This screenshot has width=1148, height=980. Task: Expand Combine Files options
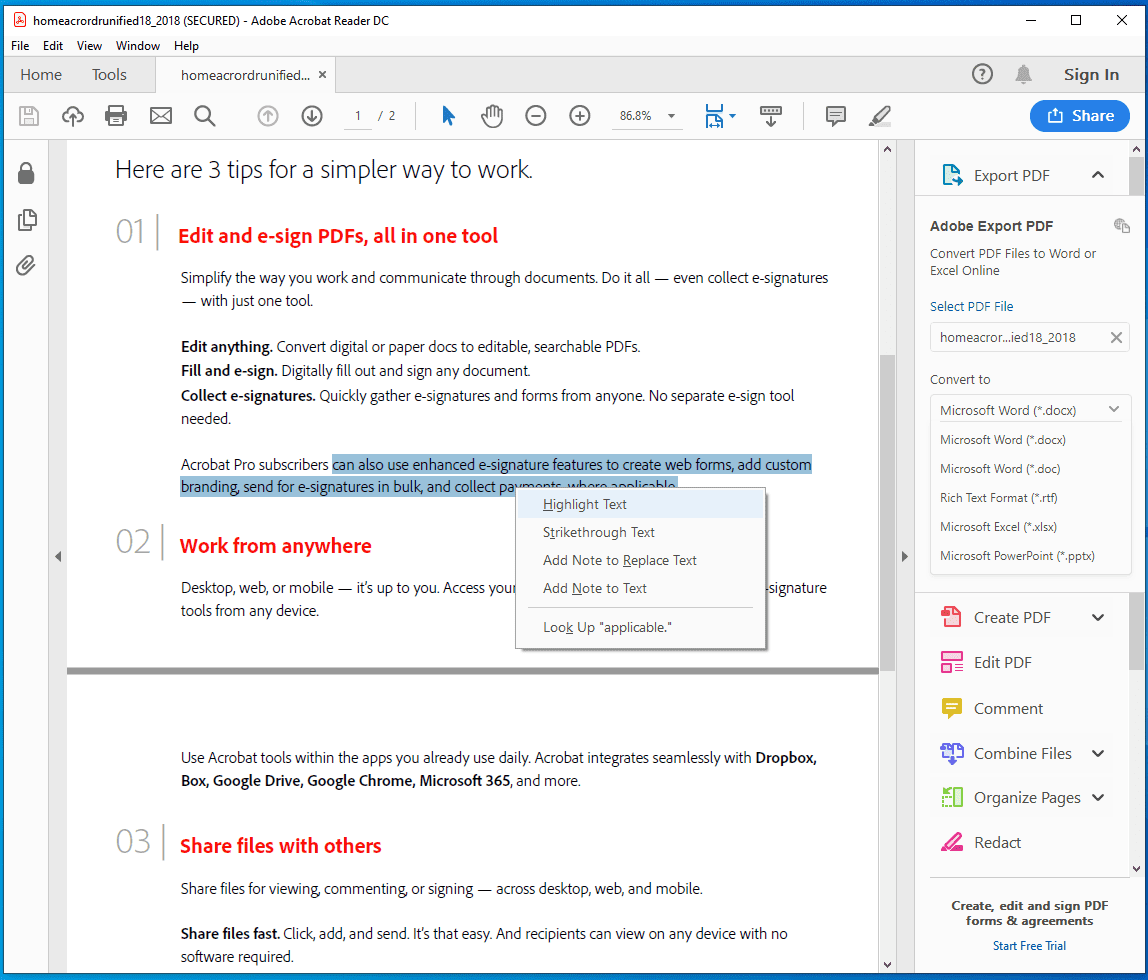coord(1097,753)
